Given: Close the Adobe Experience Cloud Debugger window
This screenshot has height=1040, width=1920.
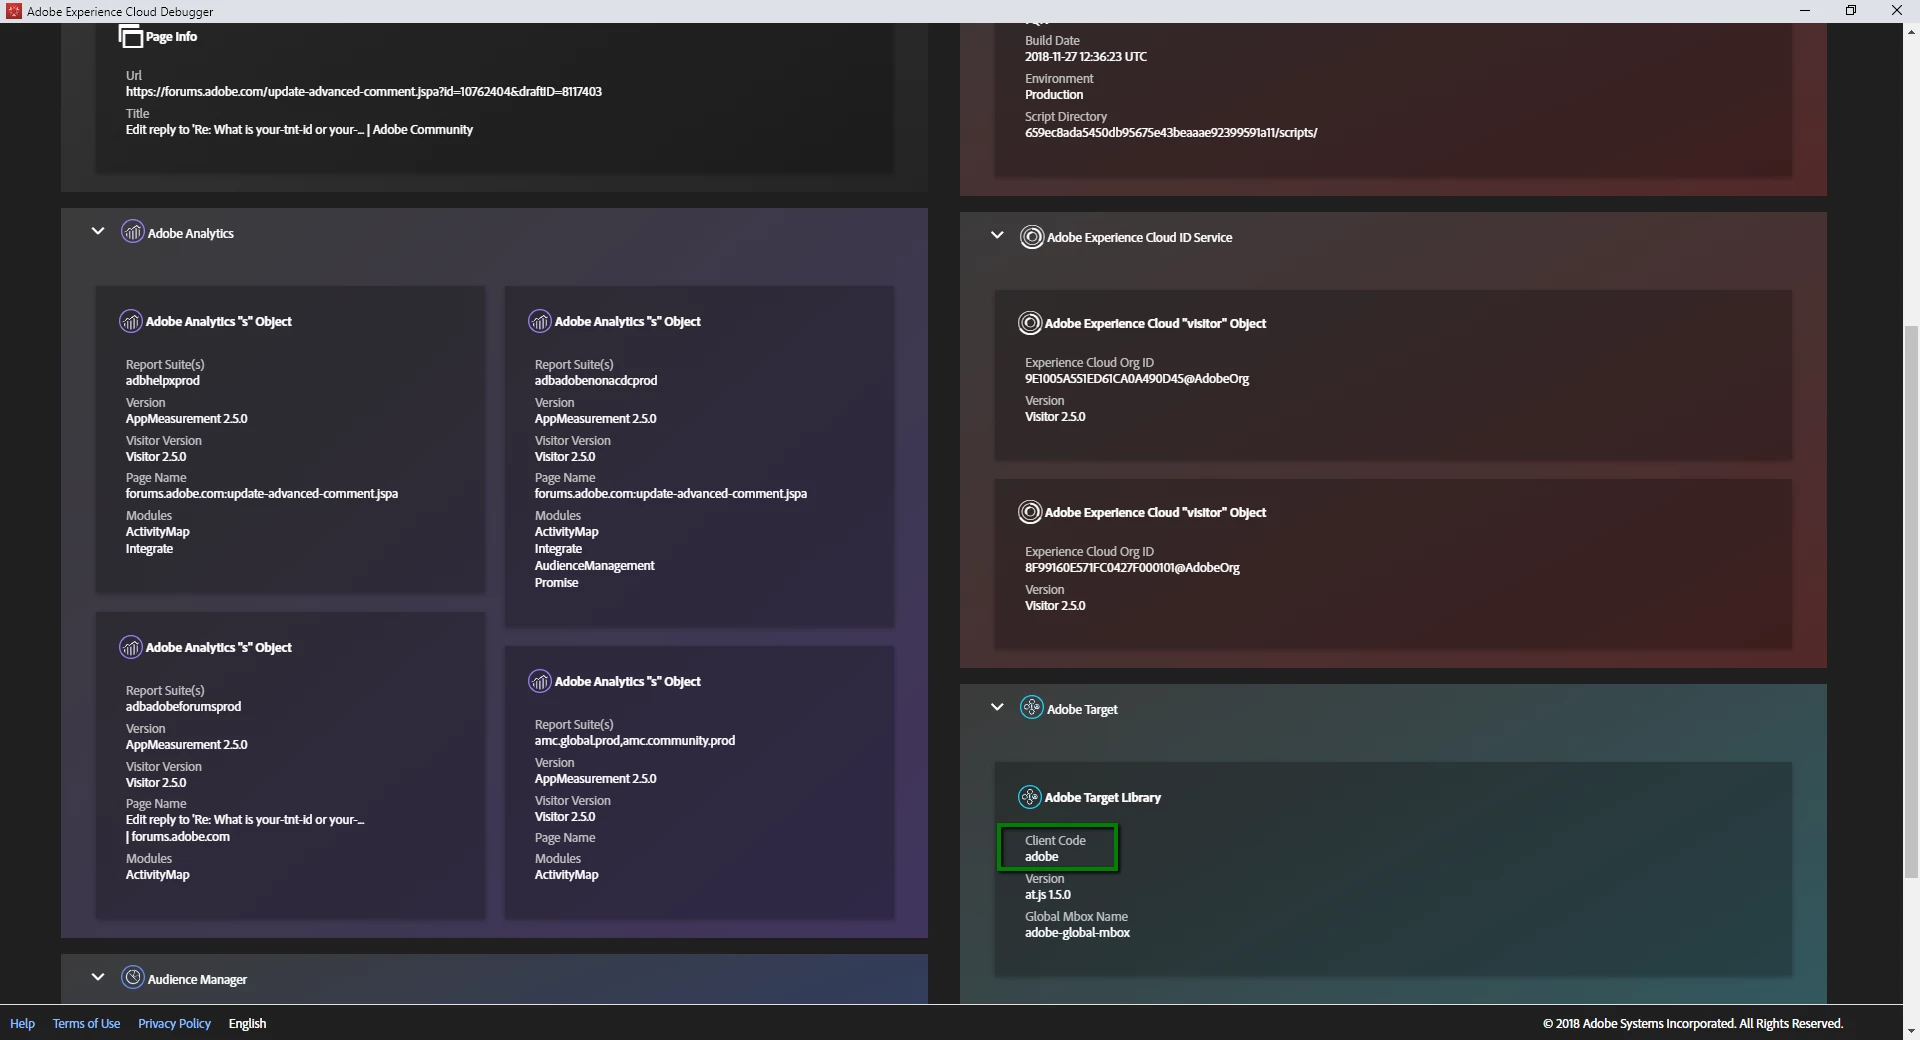Looking at the screenshot, I should pyautogui.click(x=1897, y=11).
